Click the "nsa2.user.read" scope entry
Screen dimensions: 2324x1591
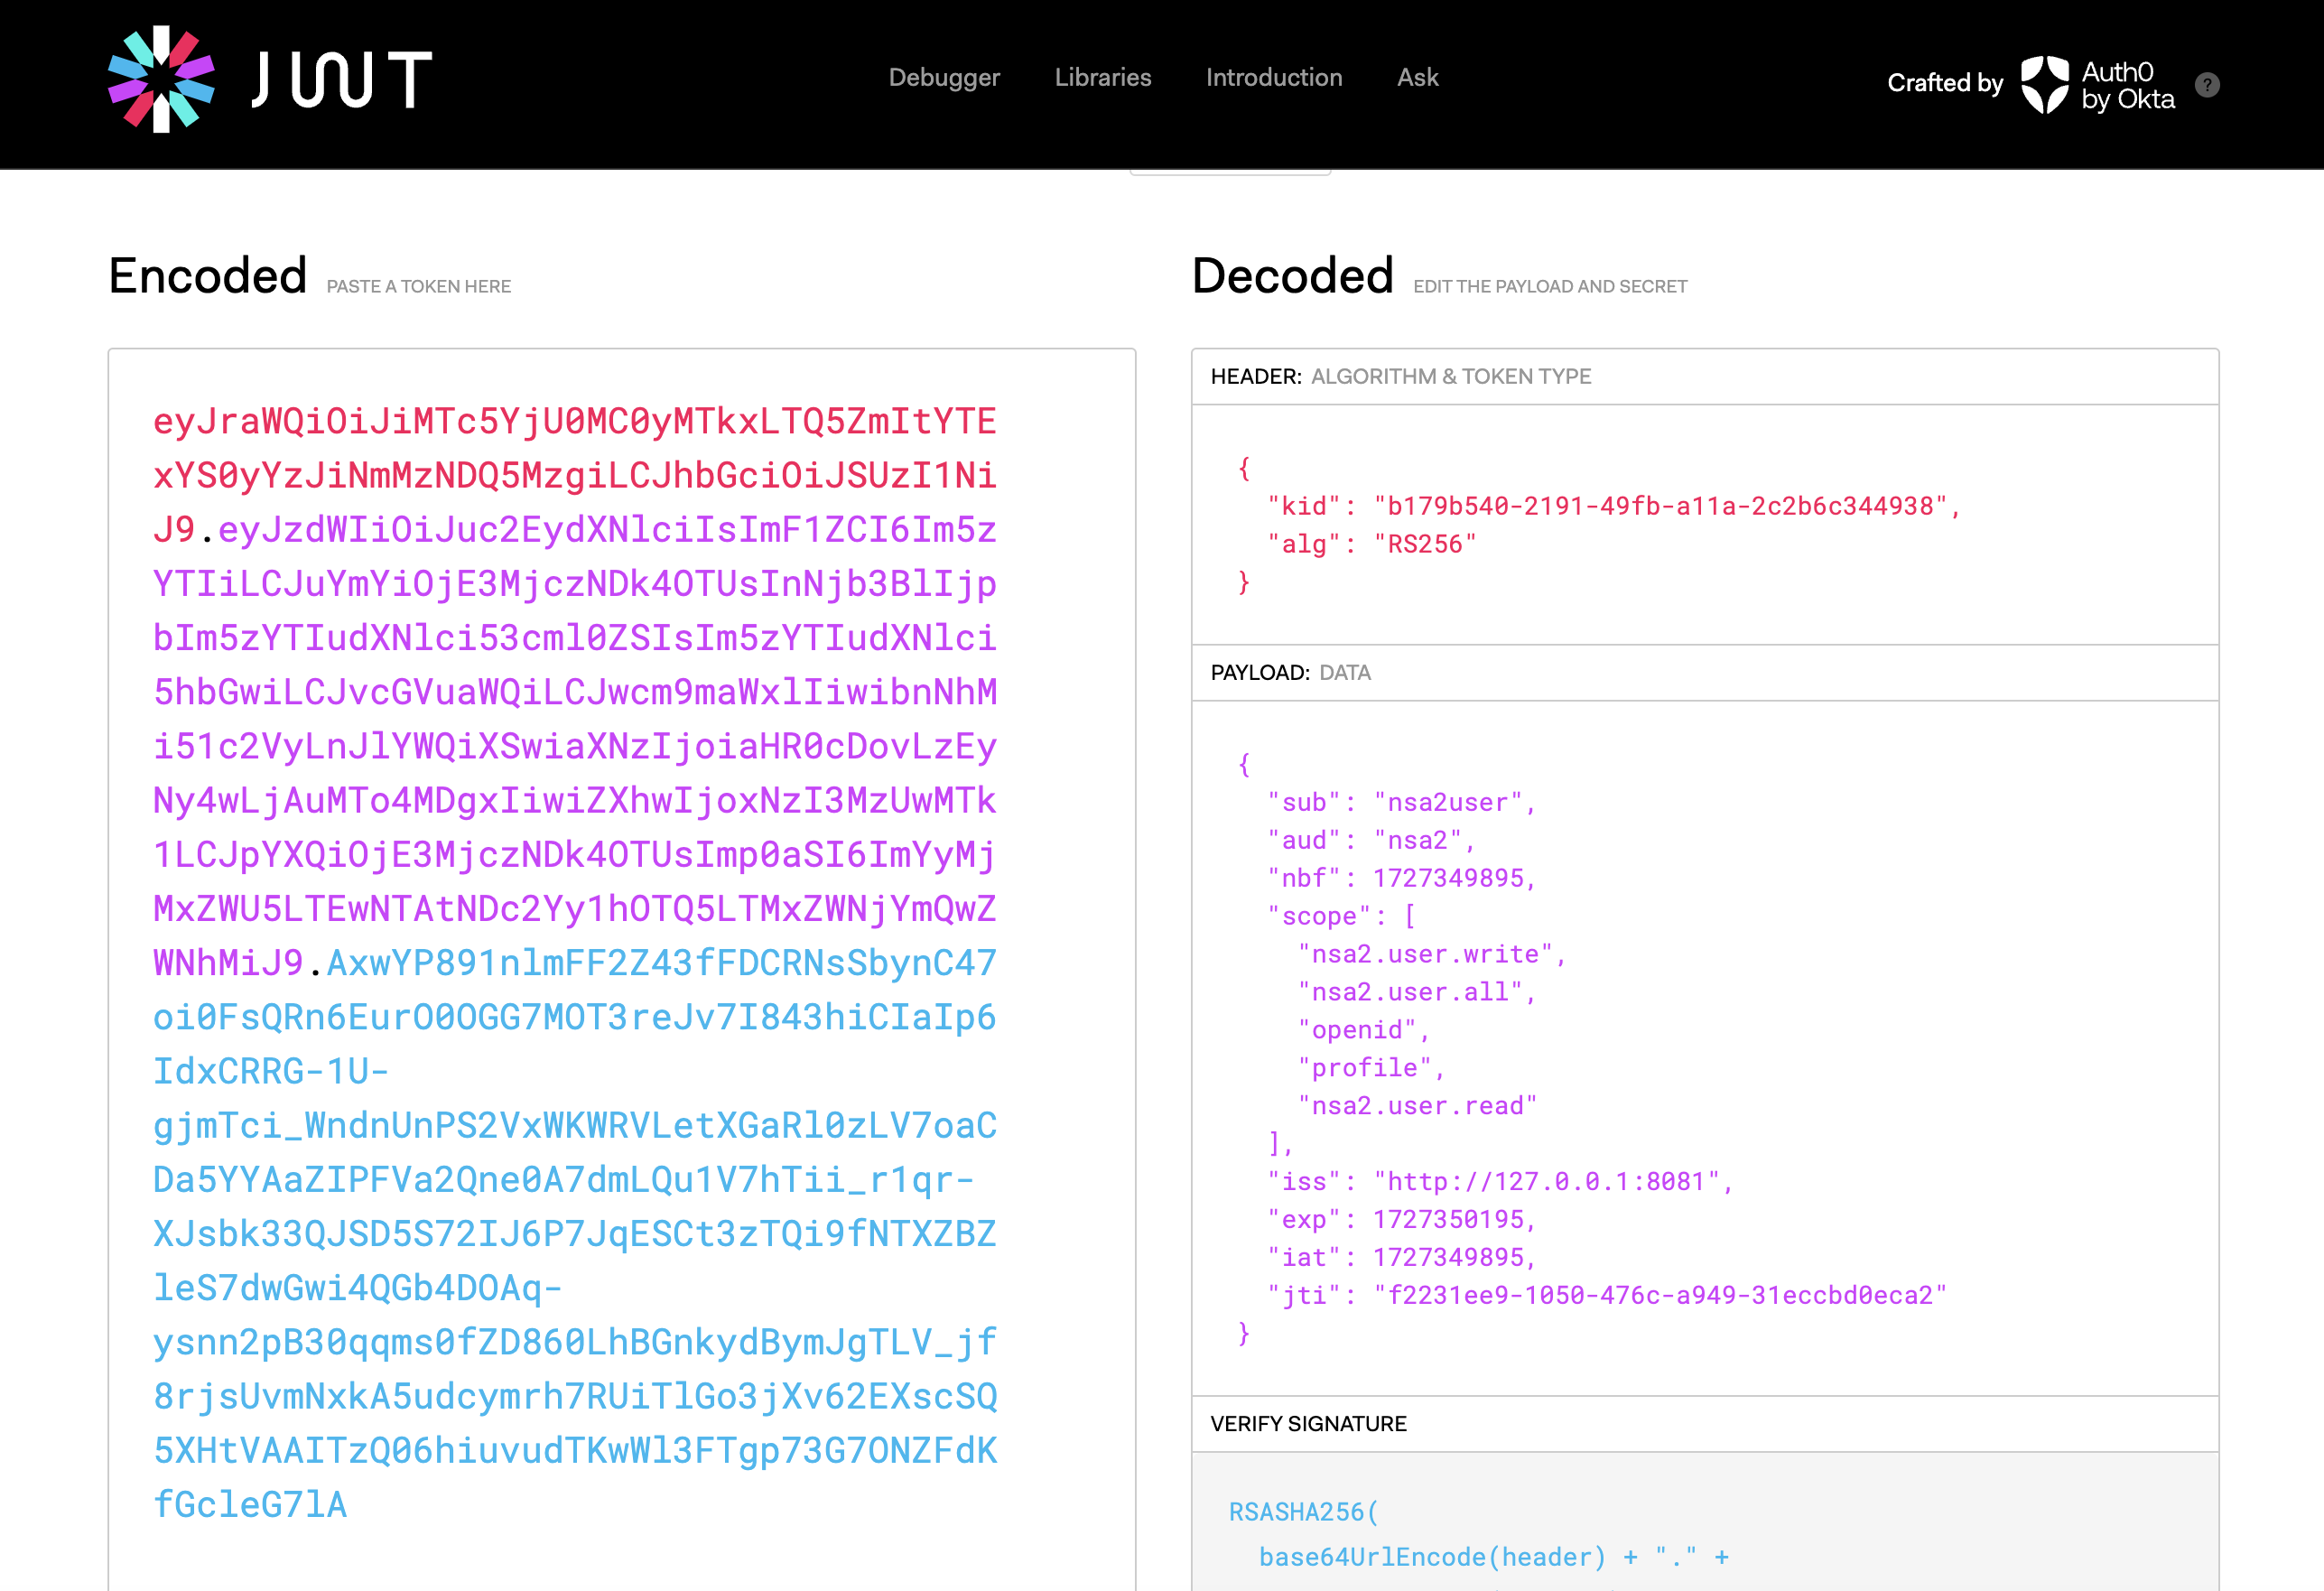click(1417, 1106)
